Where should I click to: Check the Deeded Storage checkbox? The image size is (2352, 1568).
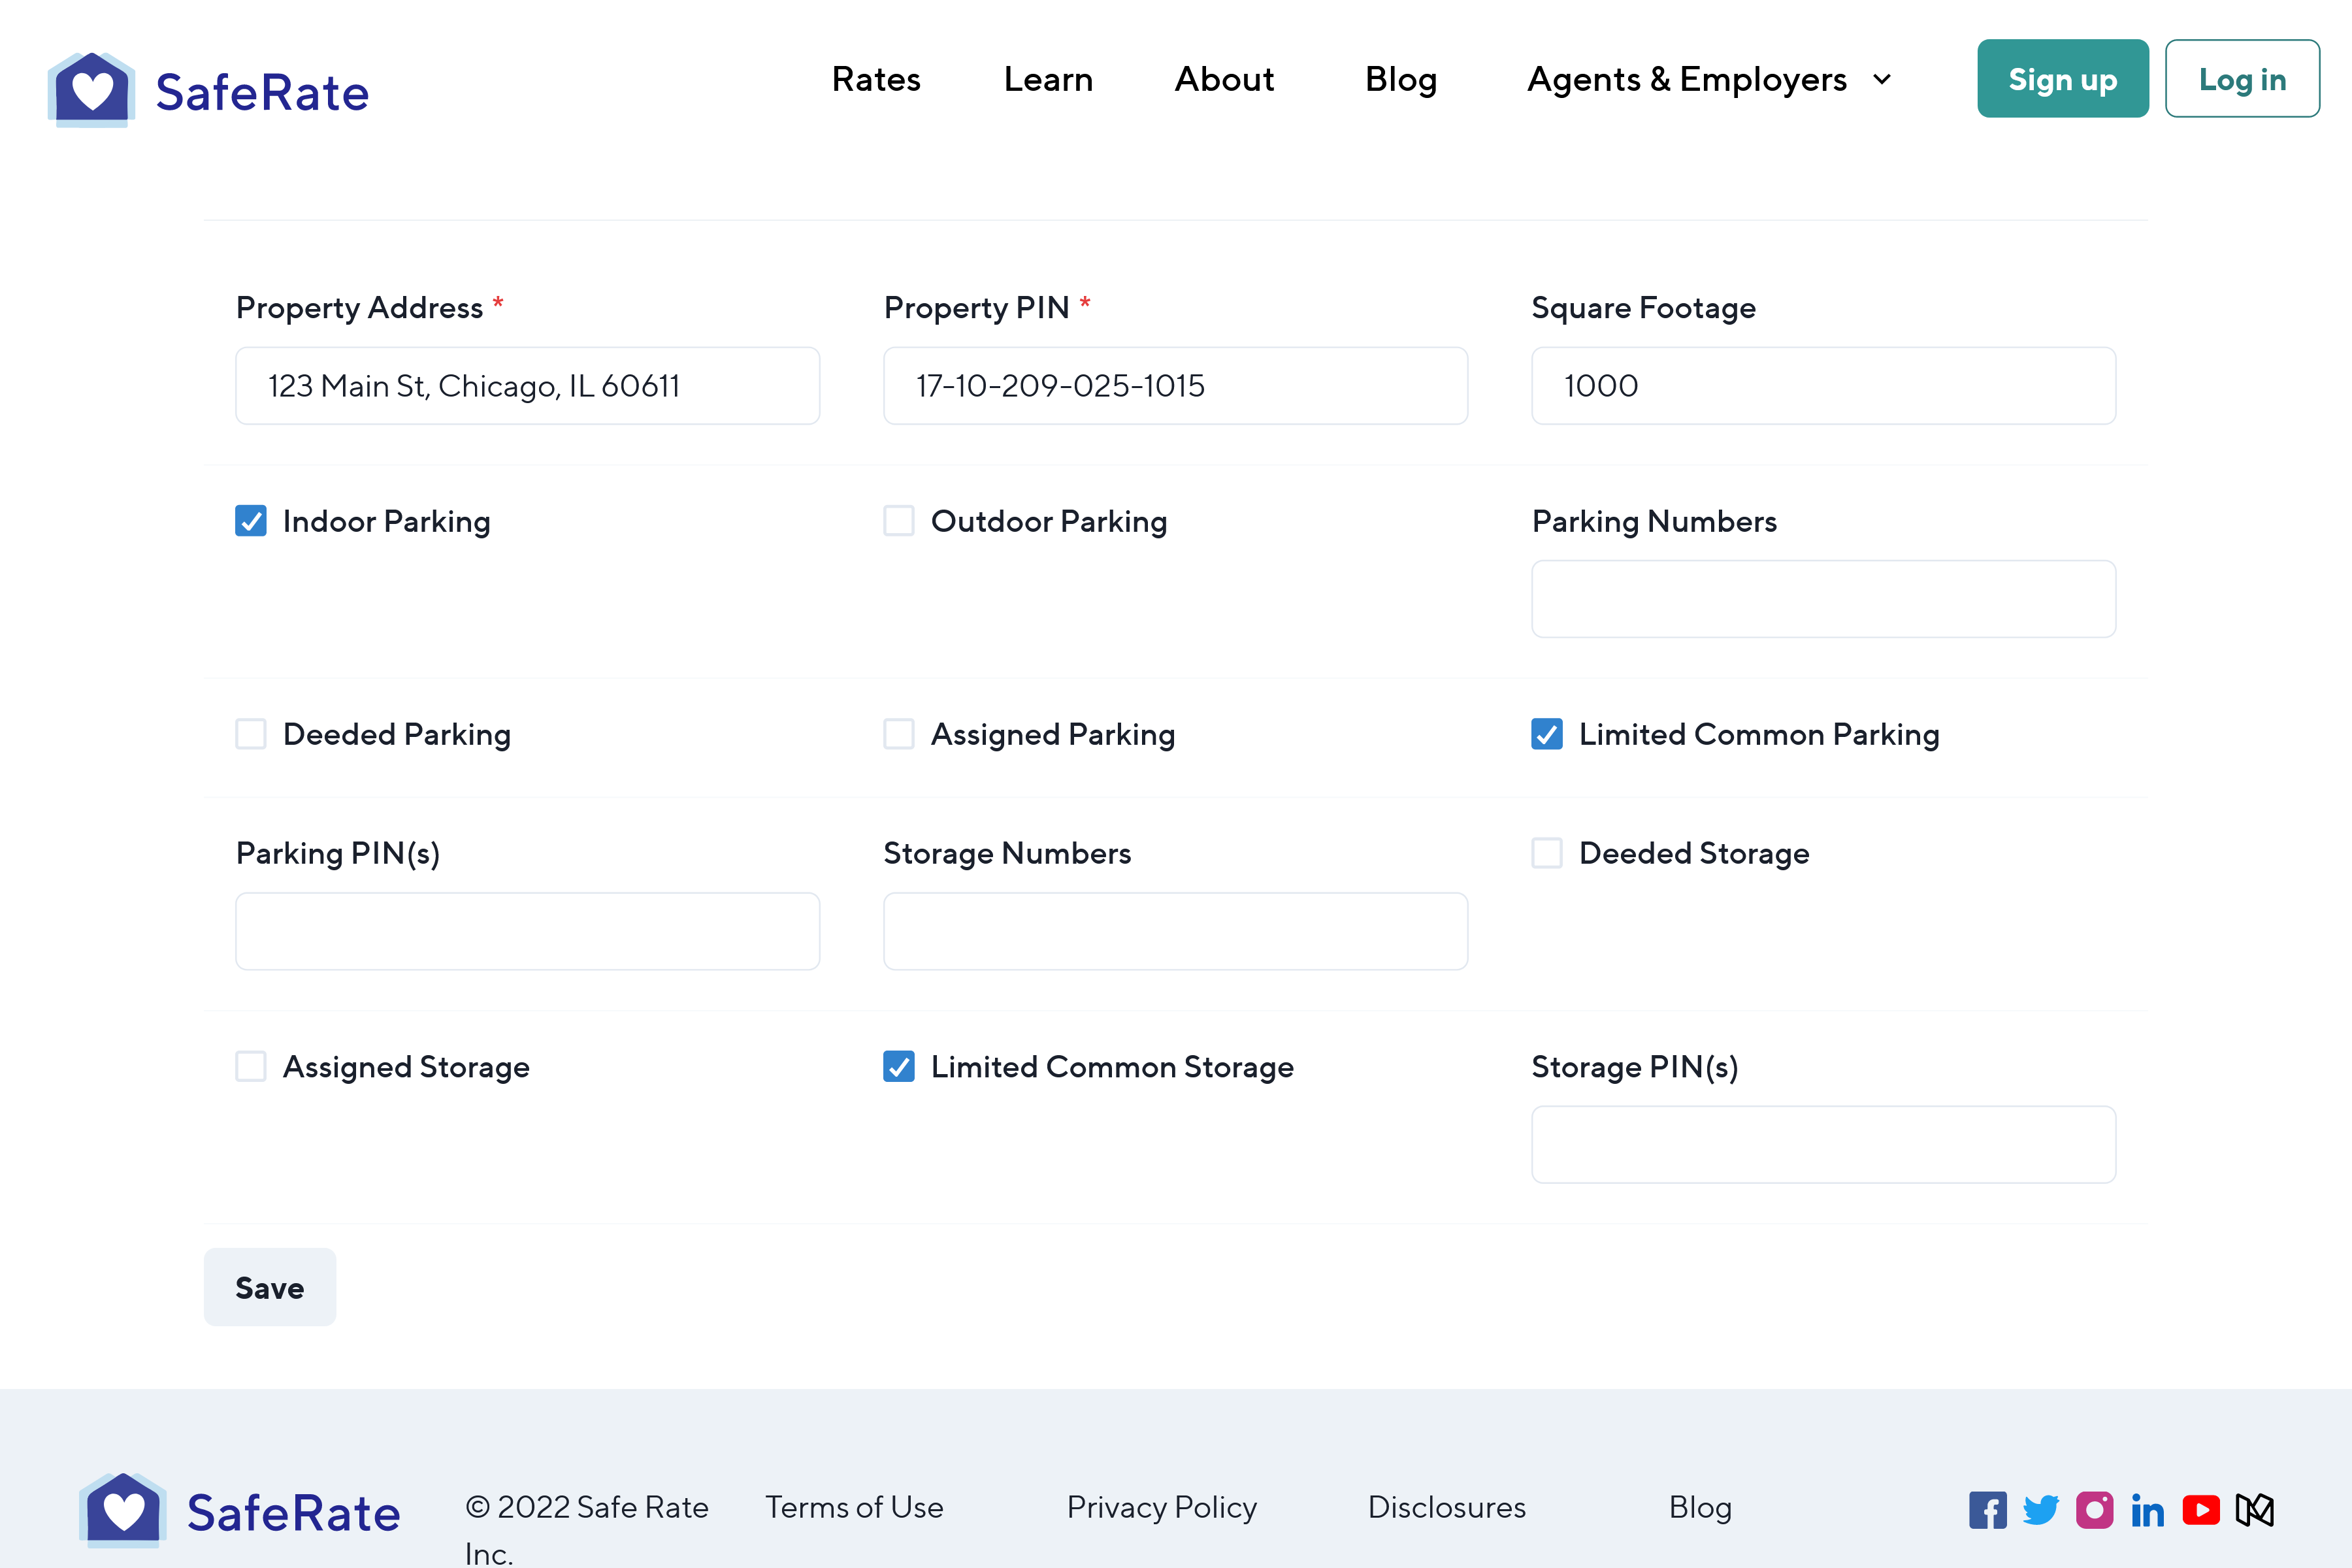pyautogui.click(x=1547, y=853)
